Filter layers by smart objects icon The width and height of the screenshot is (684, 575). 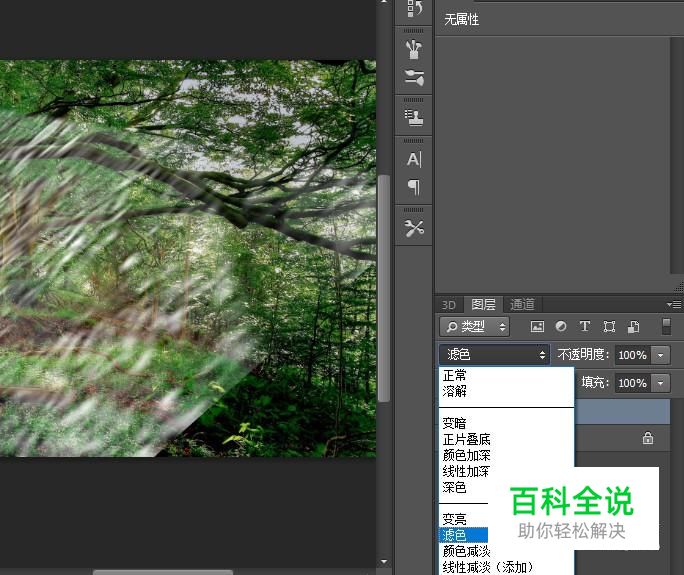point(633,326)
